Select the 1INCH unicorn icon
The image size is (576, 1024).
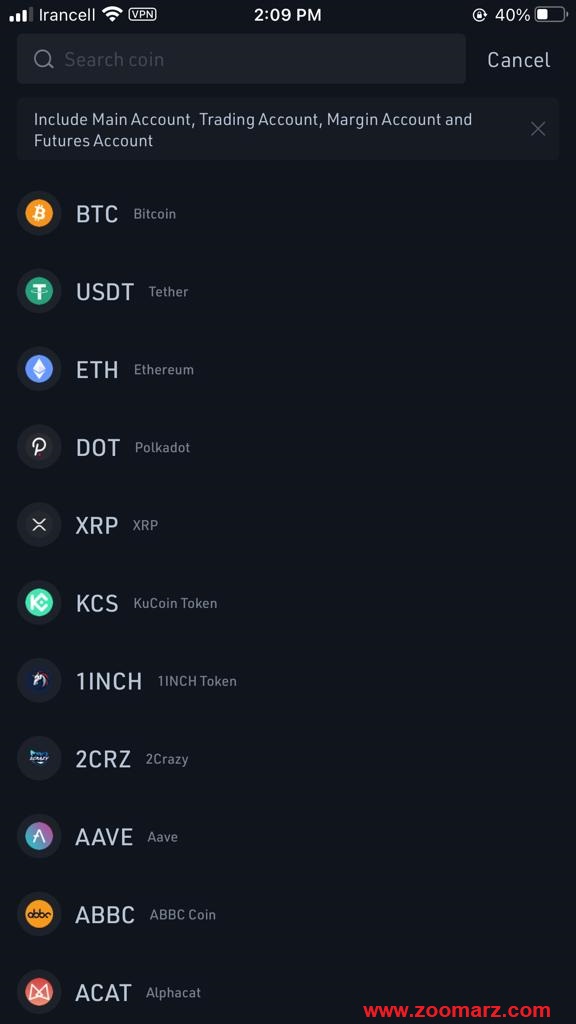pos(39,680)
